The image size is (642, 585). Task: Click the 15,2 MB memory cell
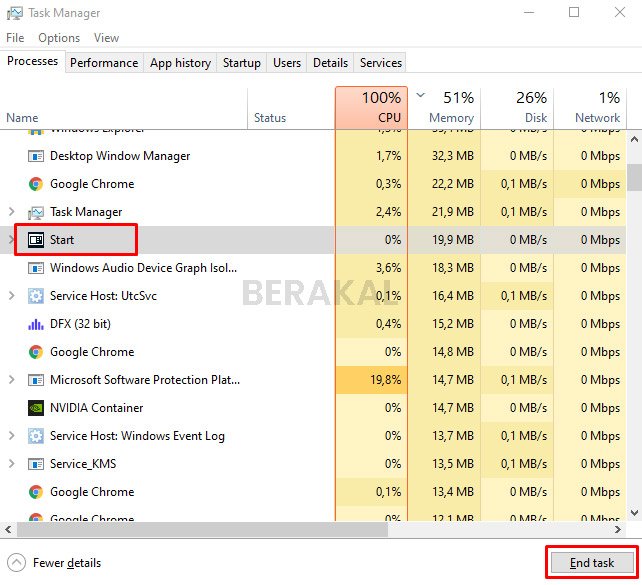(444, 324)
